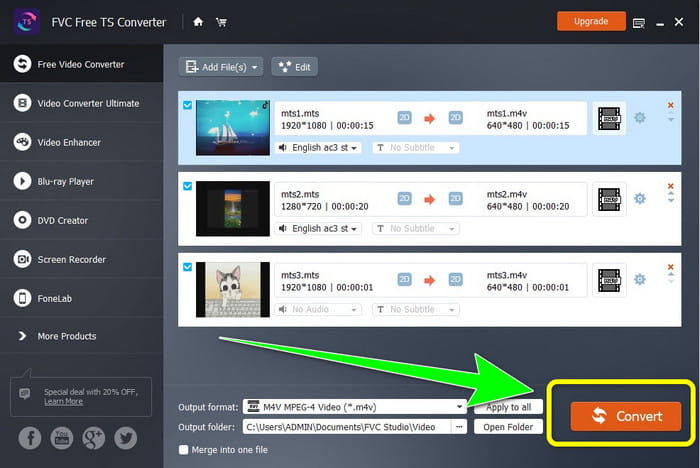This screenshot has width=700, height=468.
Task: Open output format profile for mts3.m4v
Action: pyautogui.click(x=609, y=280)
